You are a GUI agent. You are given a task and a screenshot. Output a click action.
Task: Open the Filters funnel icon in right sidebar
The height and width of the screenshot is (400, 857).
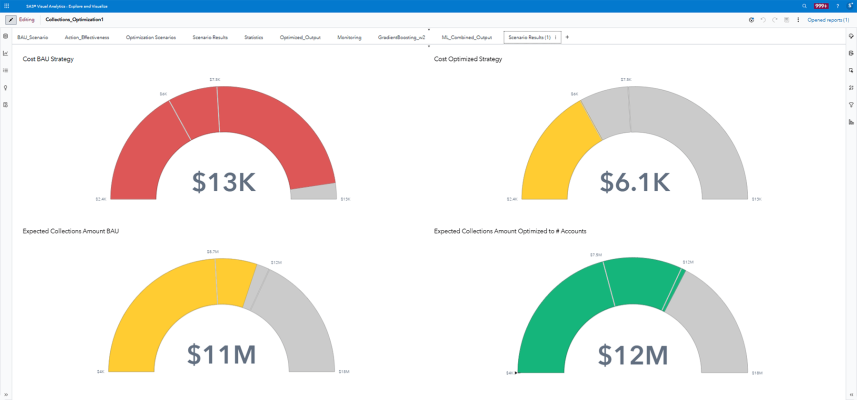tap(850, 104)
